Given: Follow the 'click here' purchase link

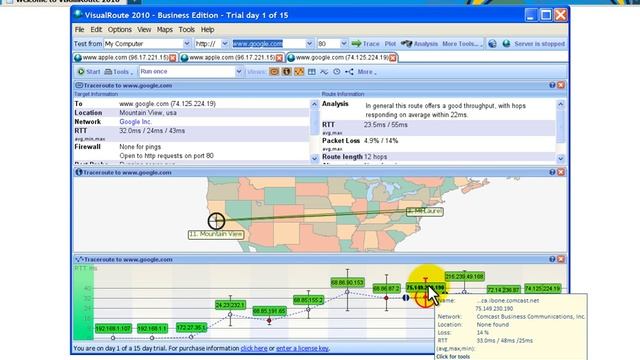Looking at the screenshot, I should 254,348.
